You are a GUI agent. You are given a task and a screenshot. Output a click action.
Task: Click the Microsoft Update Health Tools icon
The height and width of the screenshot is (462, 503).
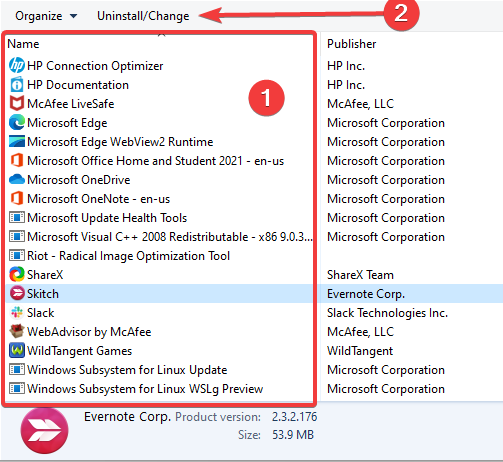coord(17,218)
